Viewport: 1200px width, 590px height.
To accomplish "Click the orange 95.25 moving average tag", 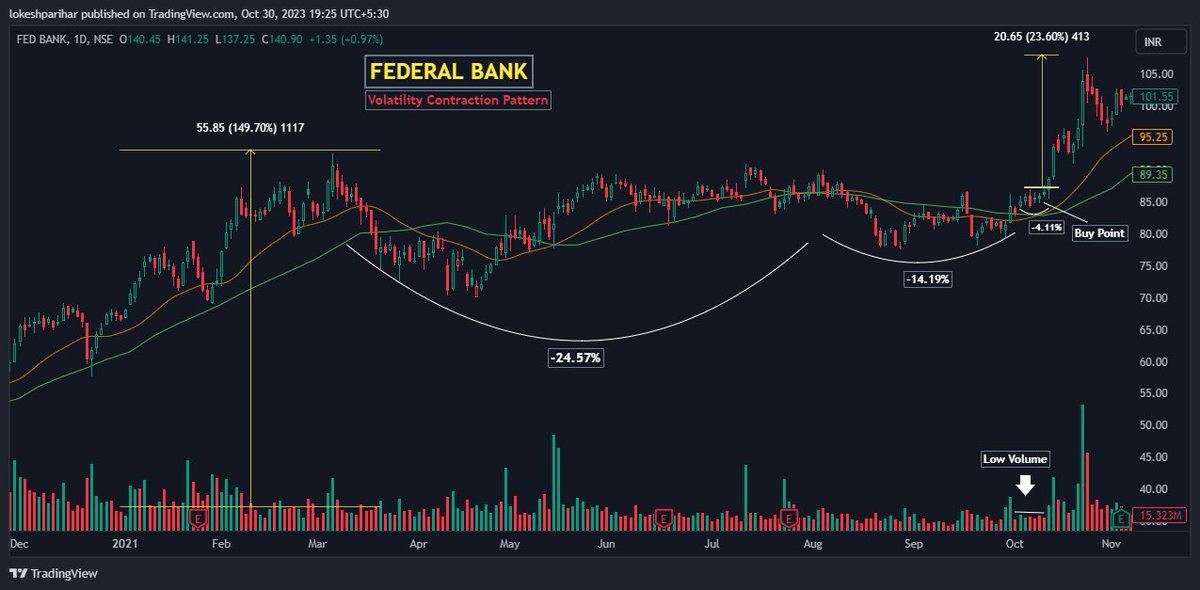I will tap(1154, 136).
